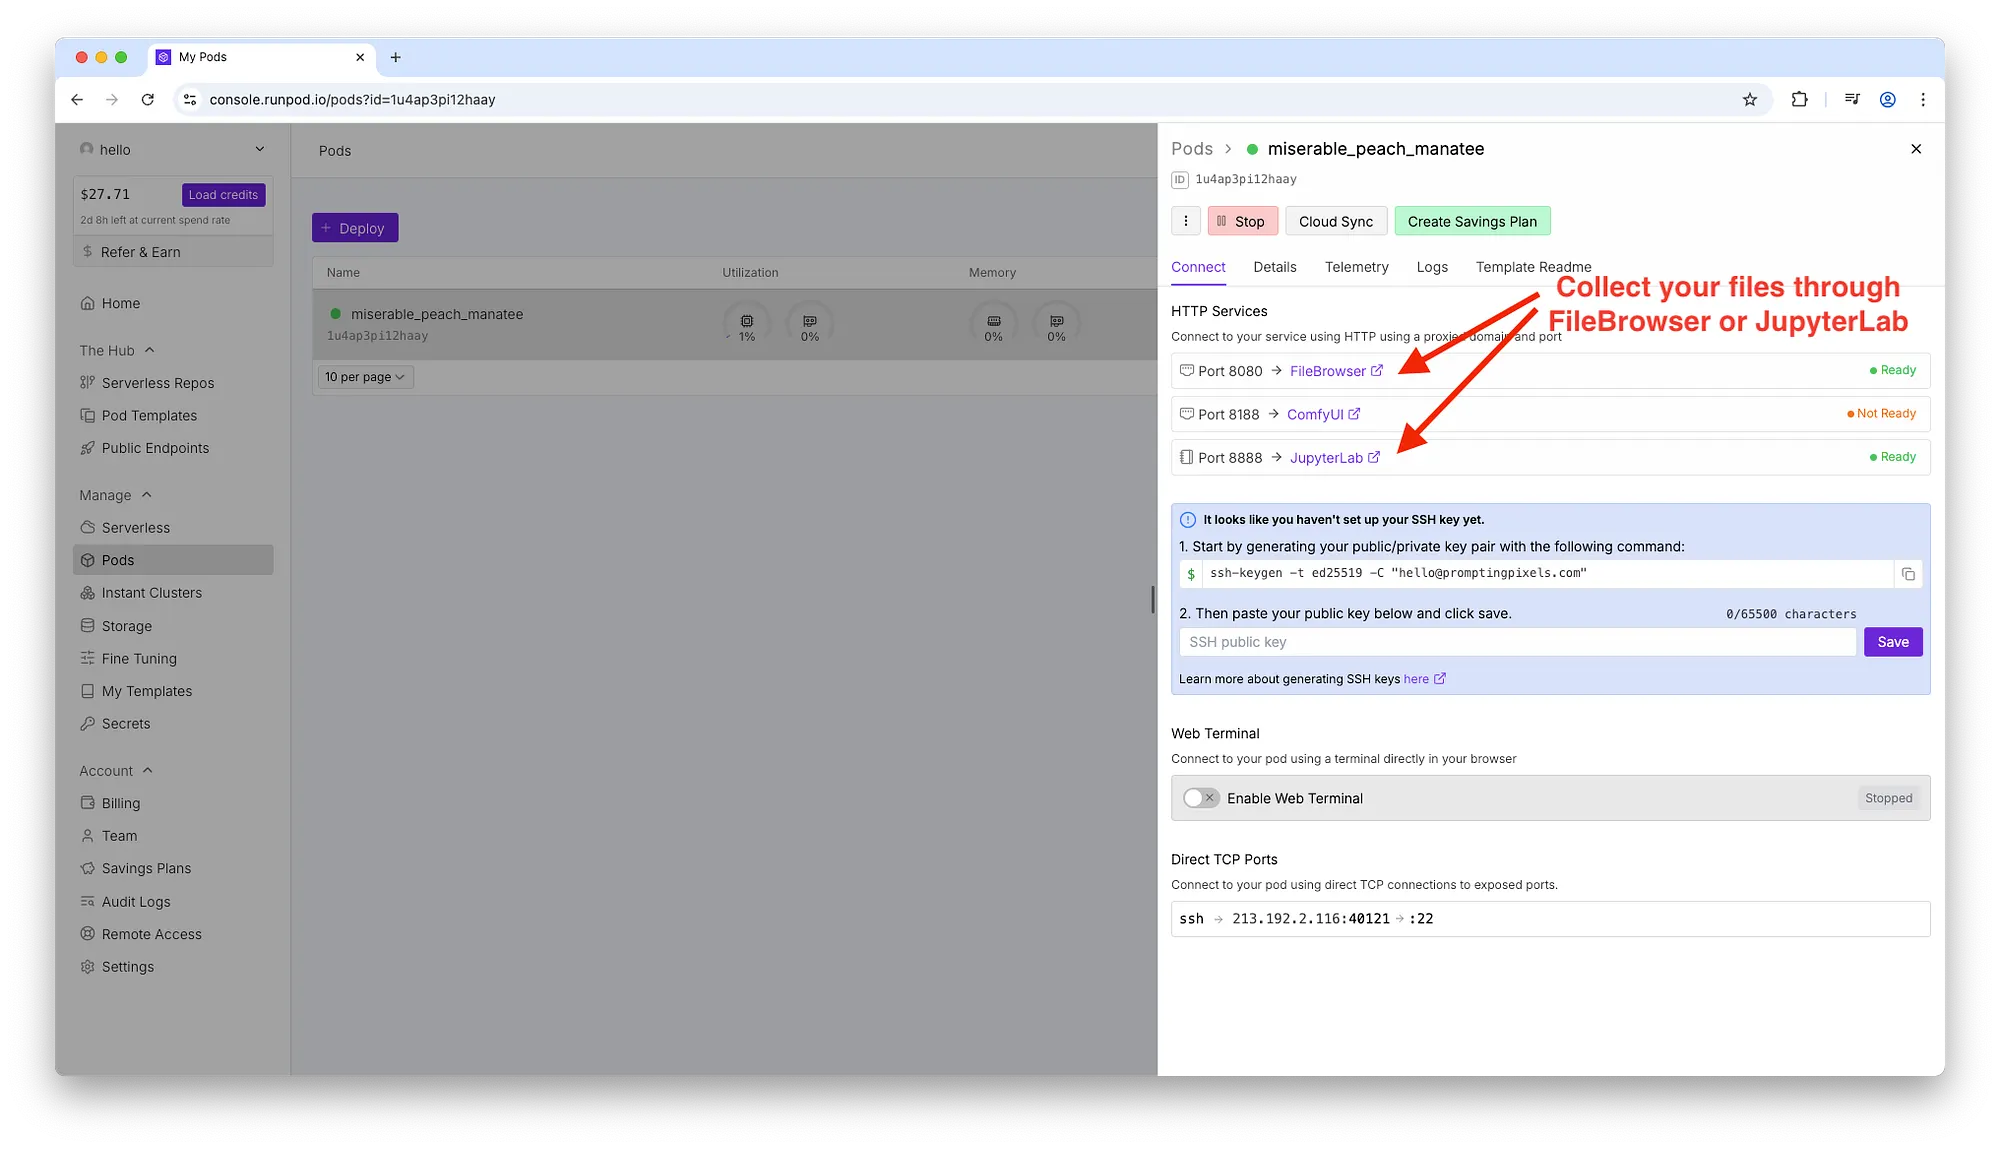This screenshot has width=2000, height=1149.
Task: Open the Chrome profile avatar icon
Action: (1887, 100)
